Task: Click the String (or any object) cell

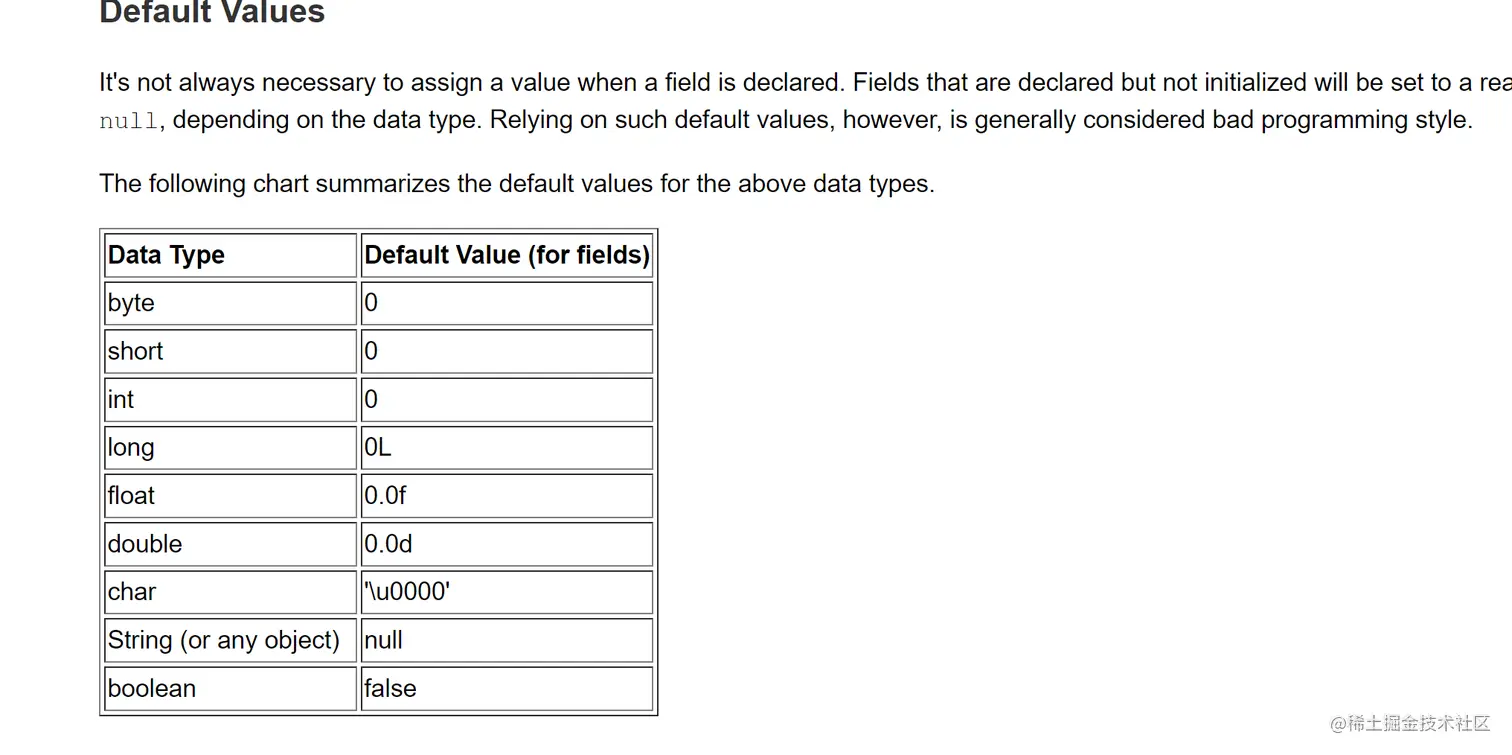Action: coord(230,640)
